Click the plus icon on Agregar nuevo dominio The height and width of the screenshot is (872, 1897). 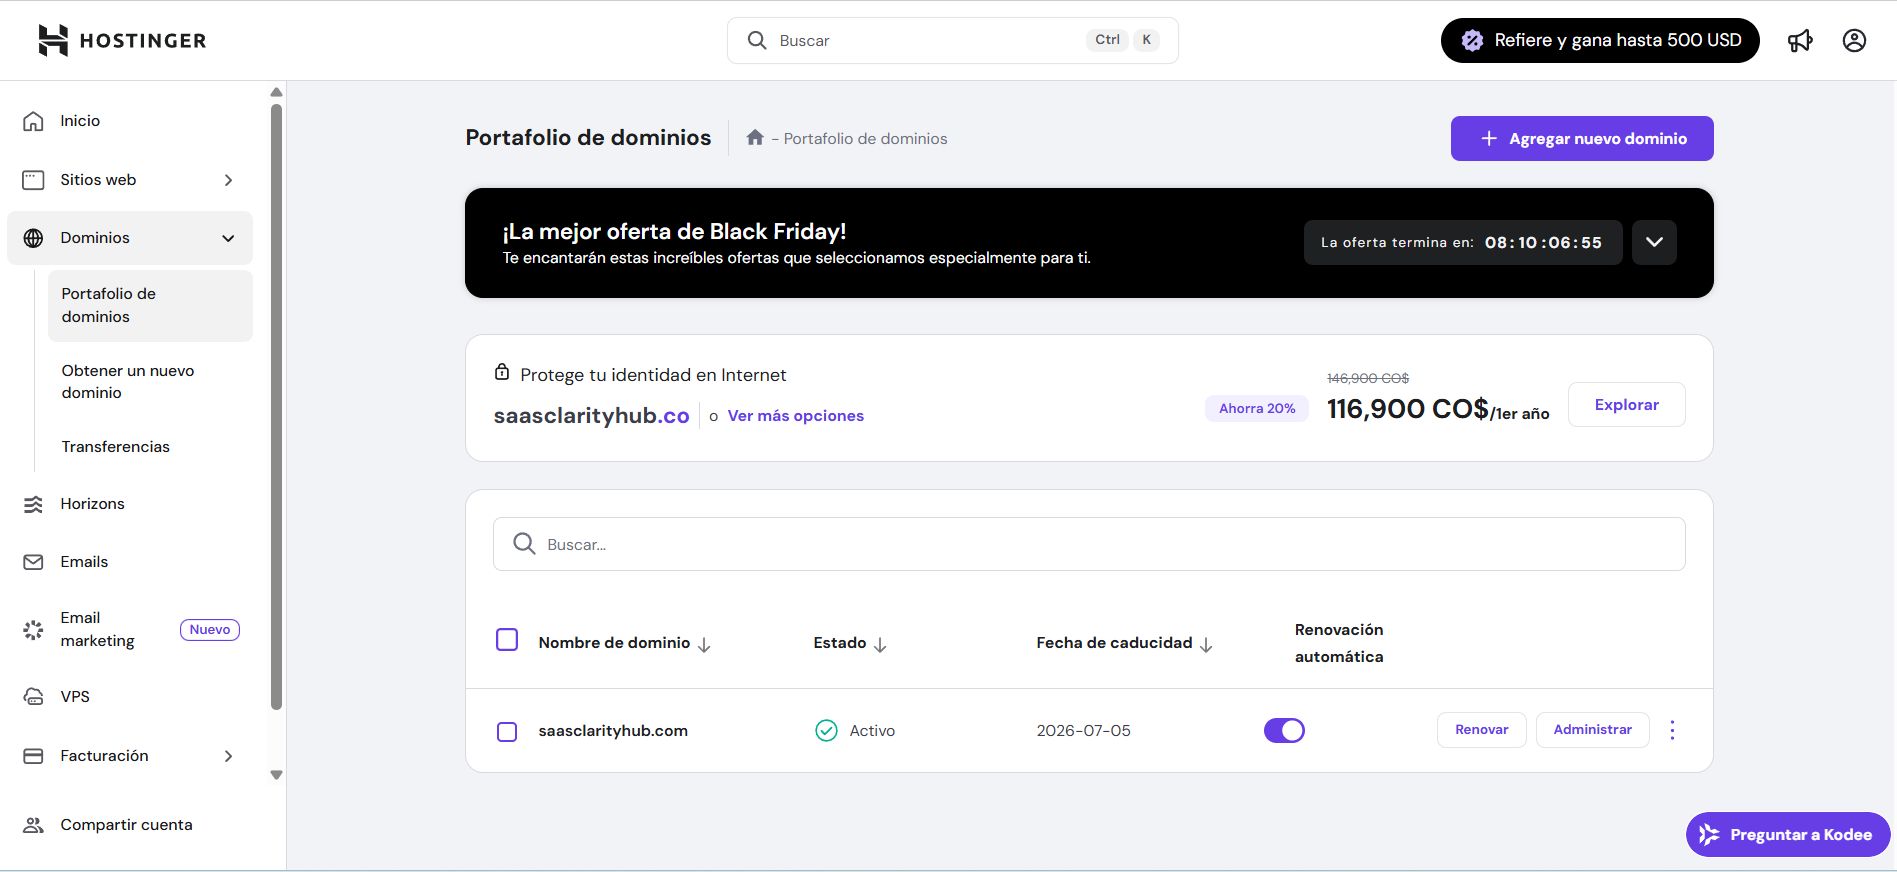(x=1489, y=138)
